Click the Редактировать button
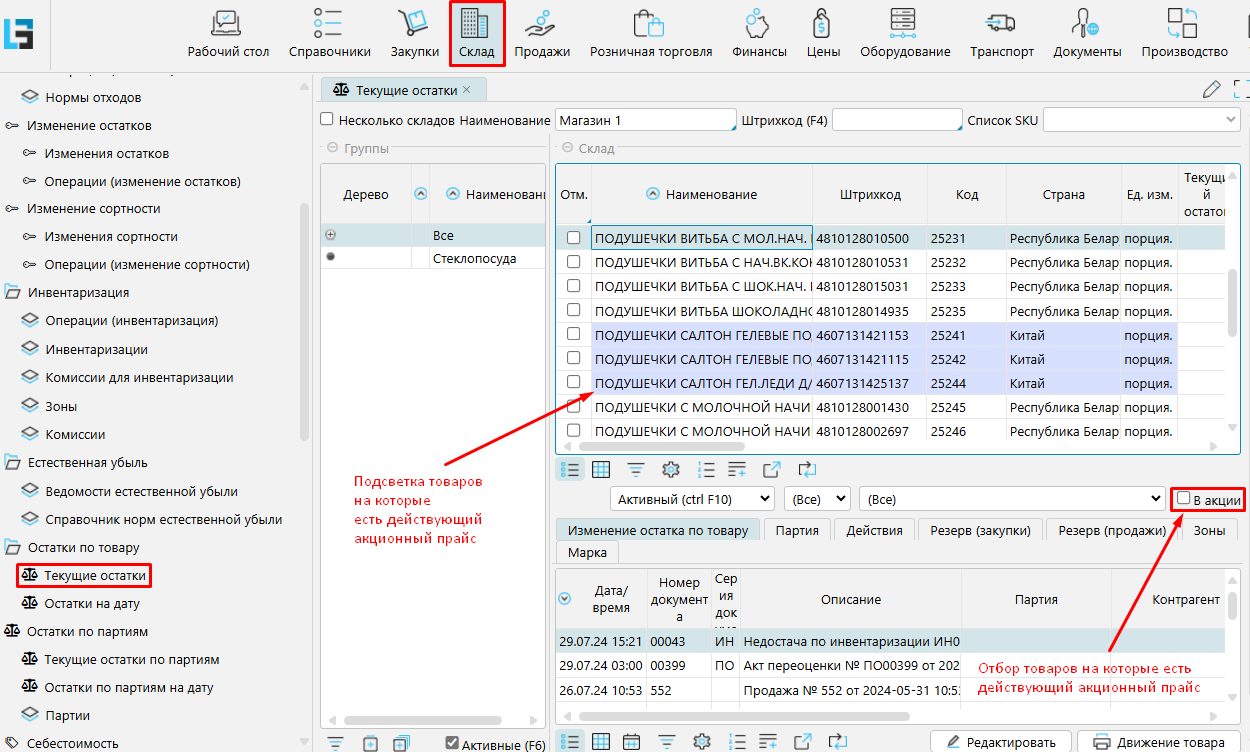 click(x=1000, y=742)
